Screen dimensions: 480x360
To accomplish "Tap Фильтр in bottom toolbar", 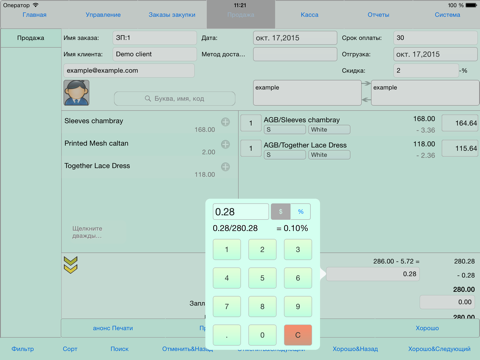I will click(23, 349).
